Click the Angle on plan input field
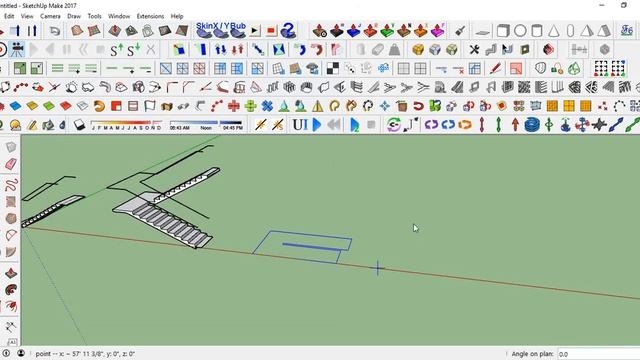 click(598, 354)
